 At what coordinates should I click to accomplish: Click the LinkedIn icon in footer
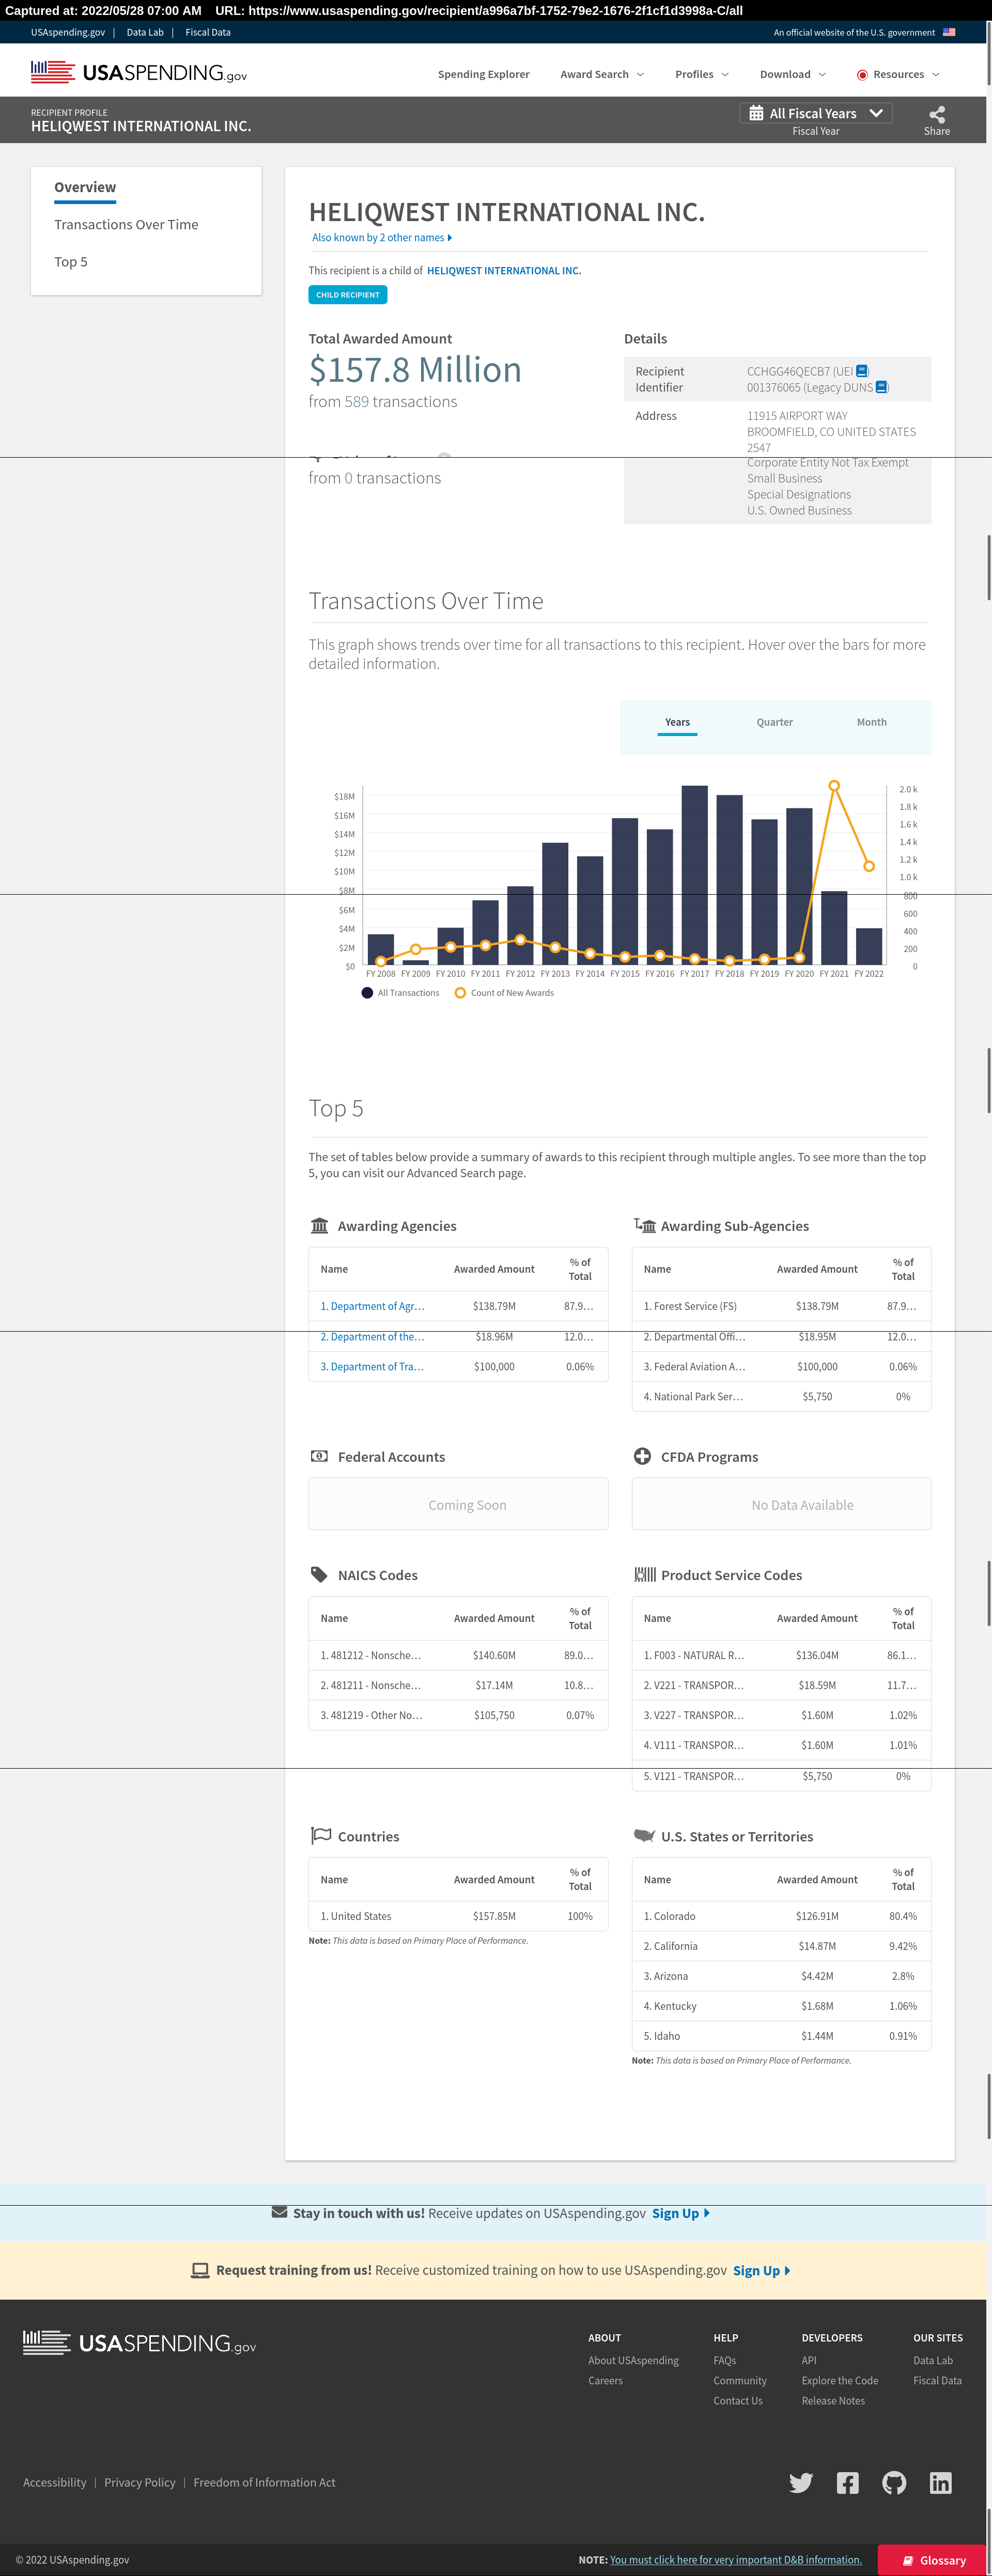[x=941, y=2483]
